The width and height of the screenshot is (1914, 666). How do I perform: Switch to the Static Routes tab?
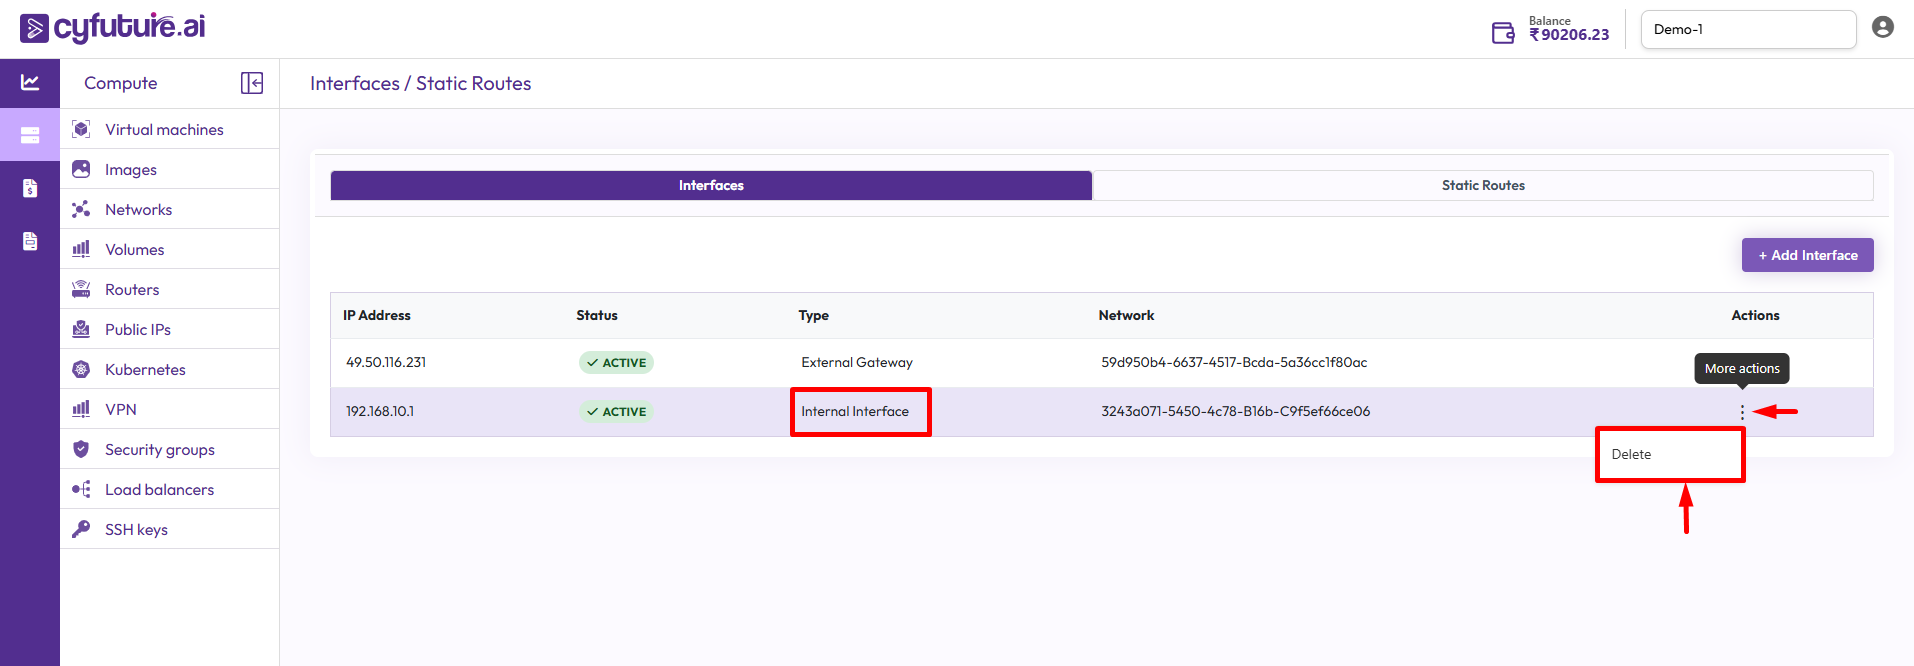[1482, 185]
